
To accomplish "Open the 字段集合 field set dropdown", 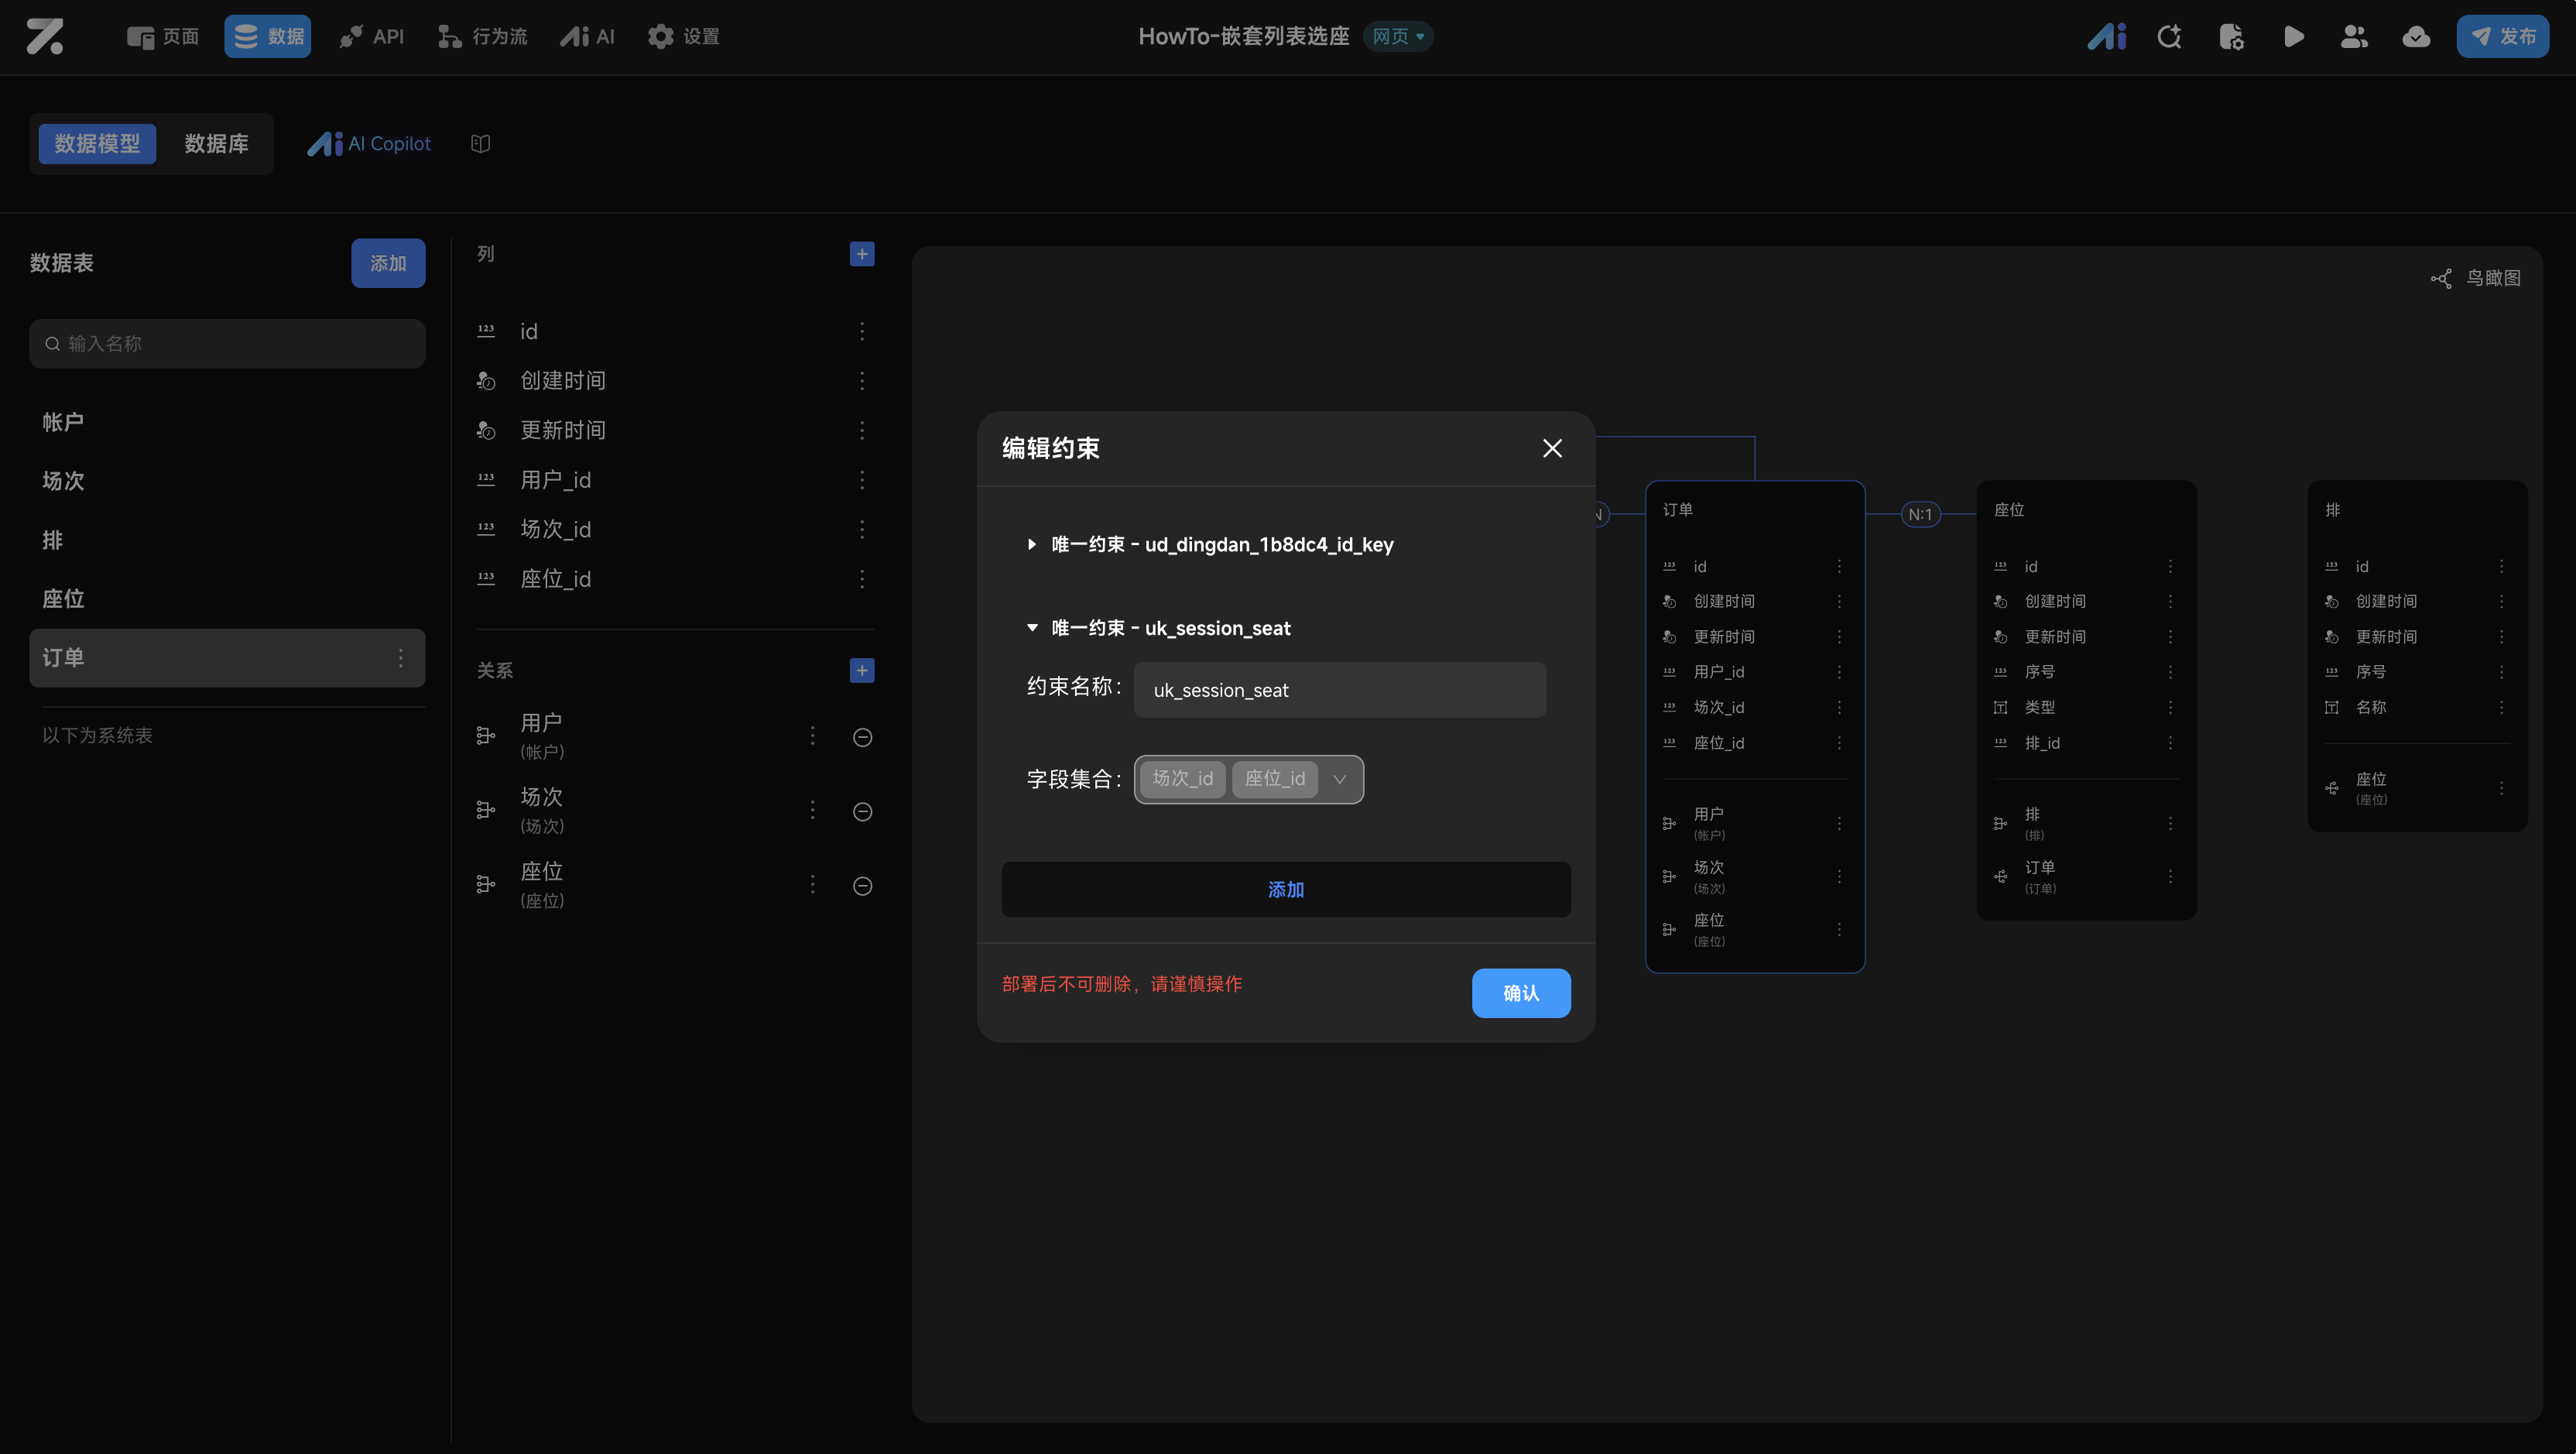I will [x=1339, y=779].
